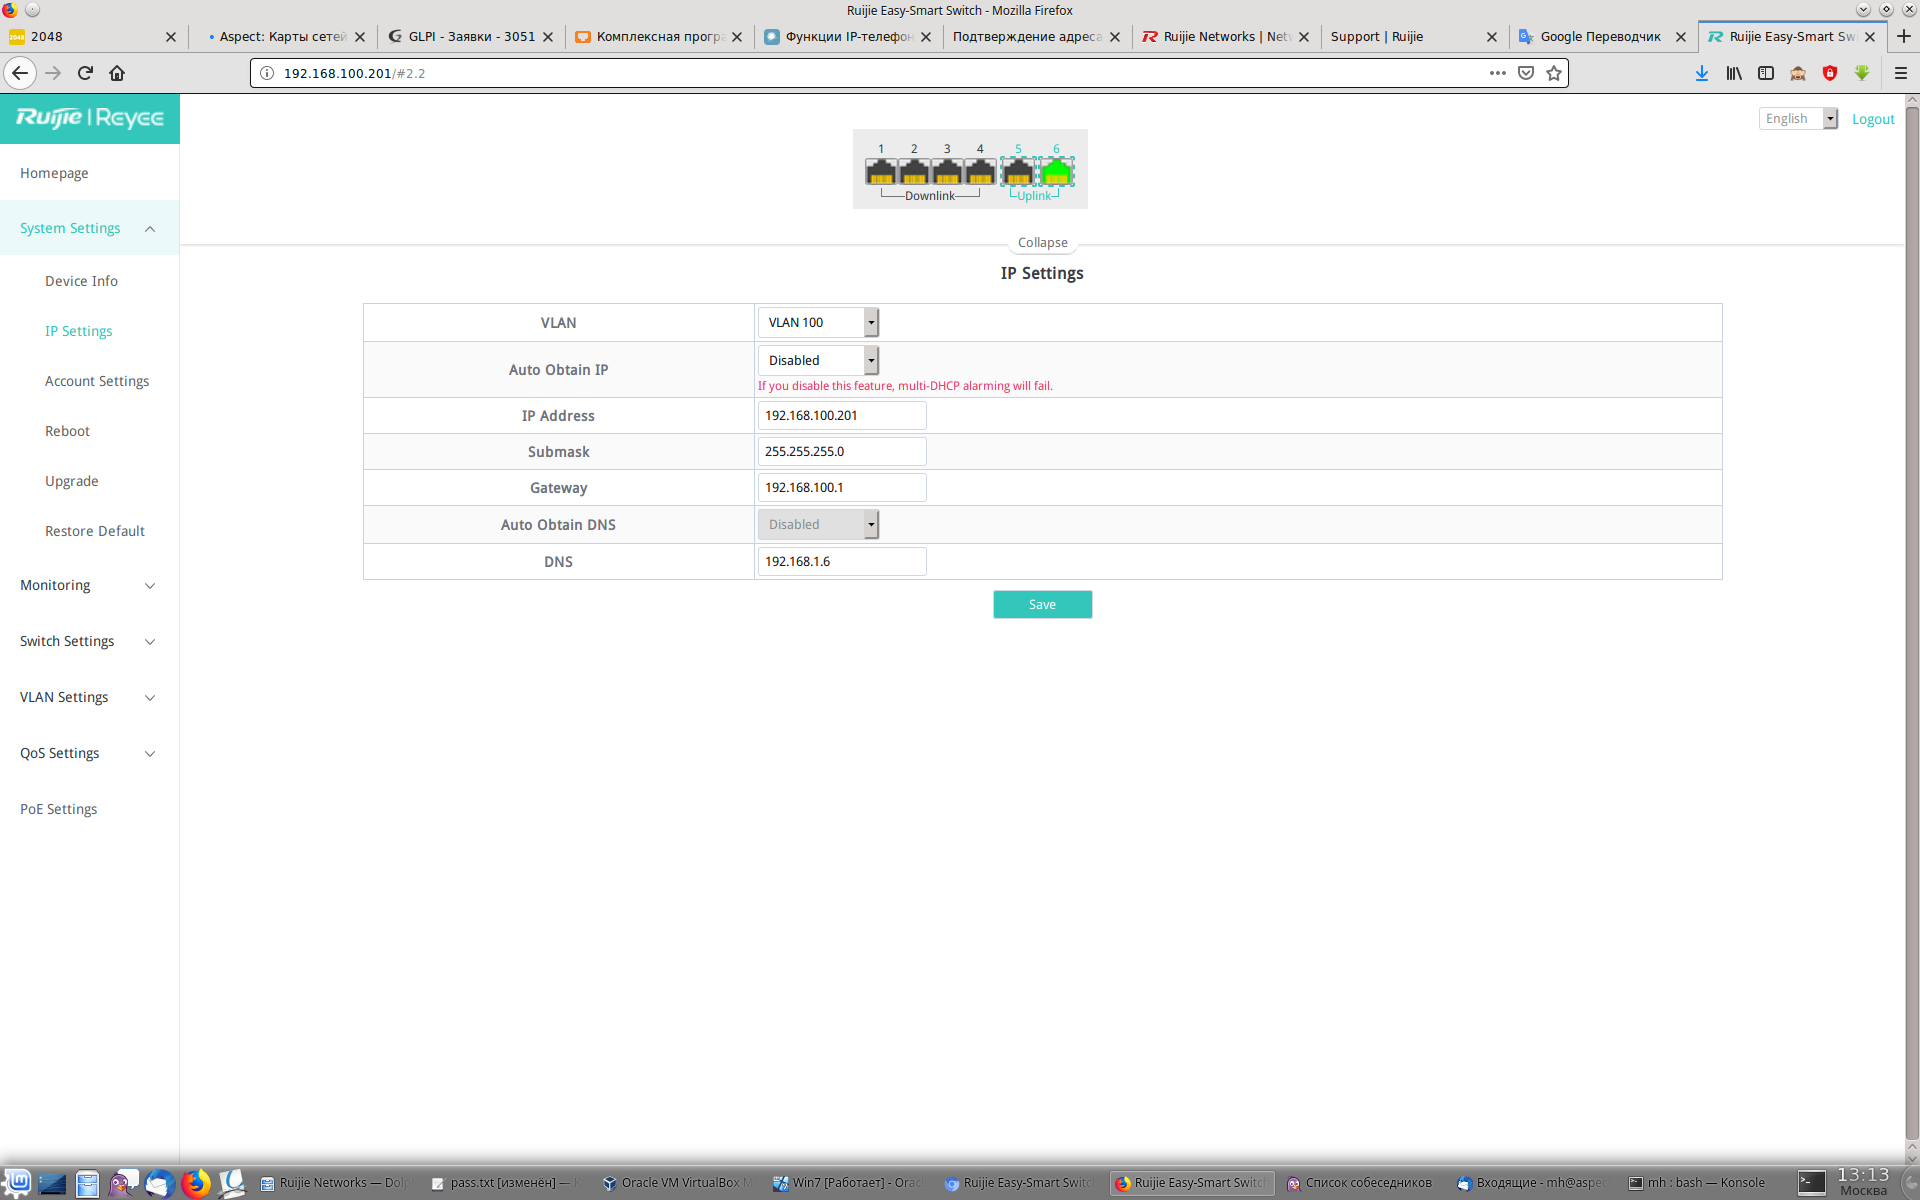The image size is (1920, 1200).
Task: Click the Gateway input field
Action: pos(841,487)
